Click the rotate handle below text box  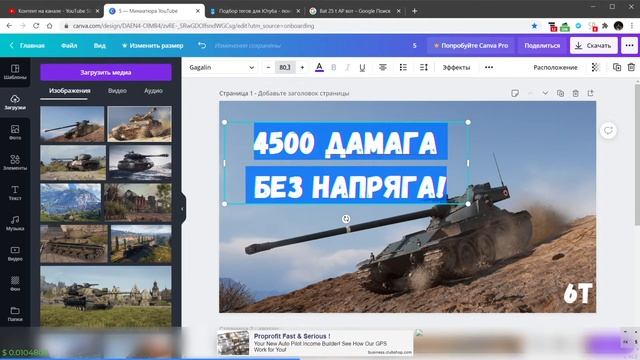(346, 219)
